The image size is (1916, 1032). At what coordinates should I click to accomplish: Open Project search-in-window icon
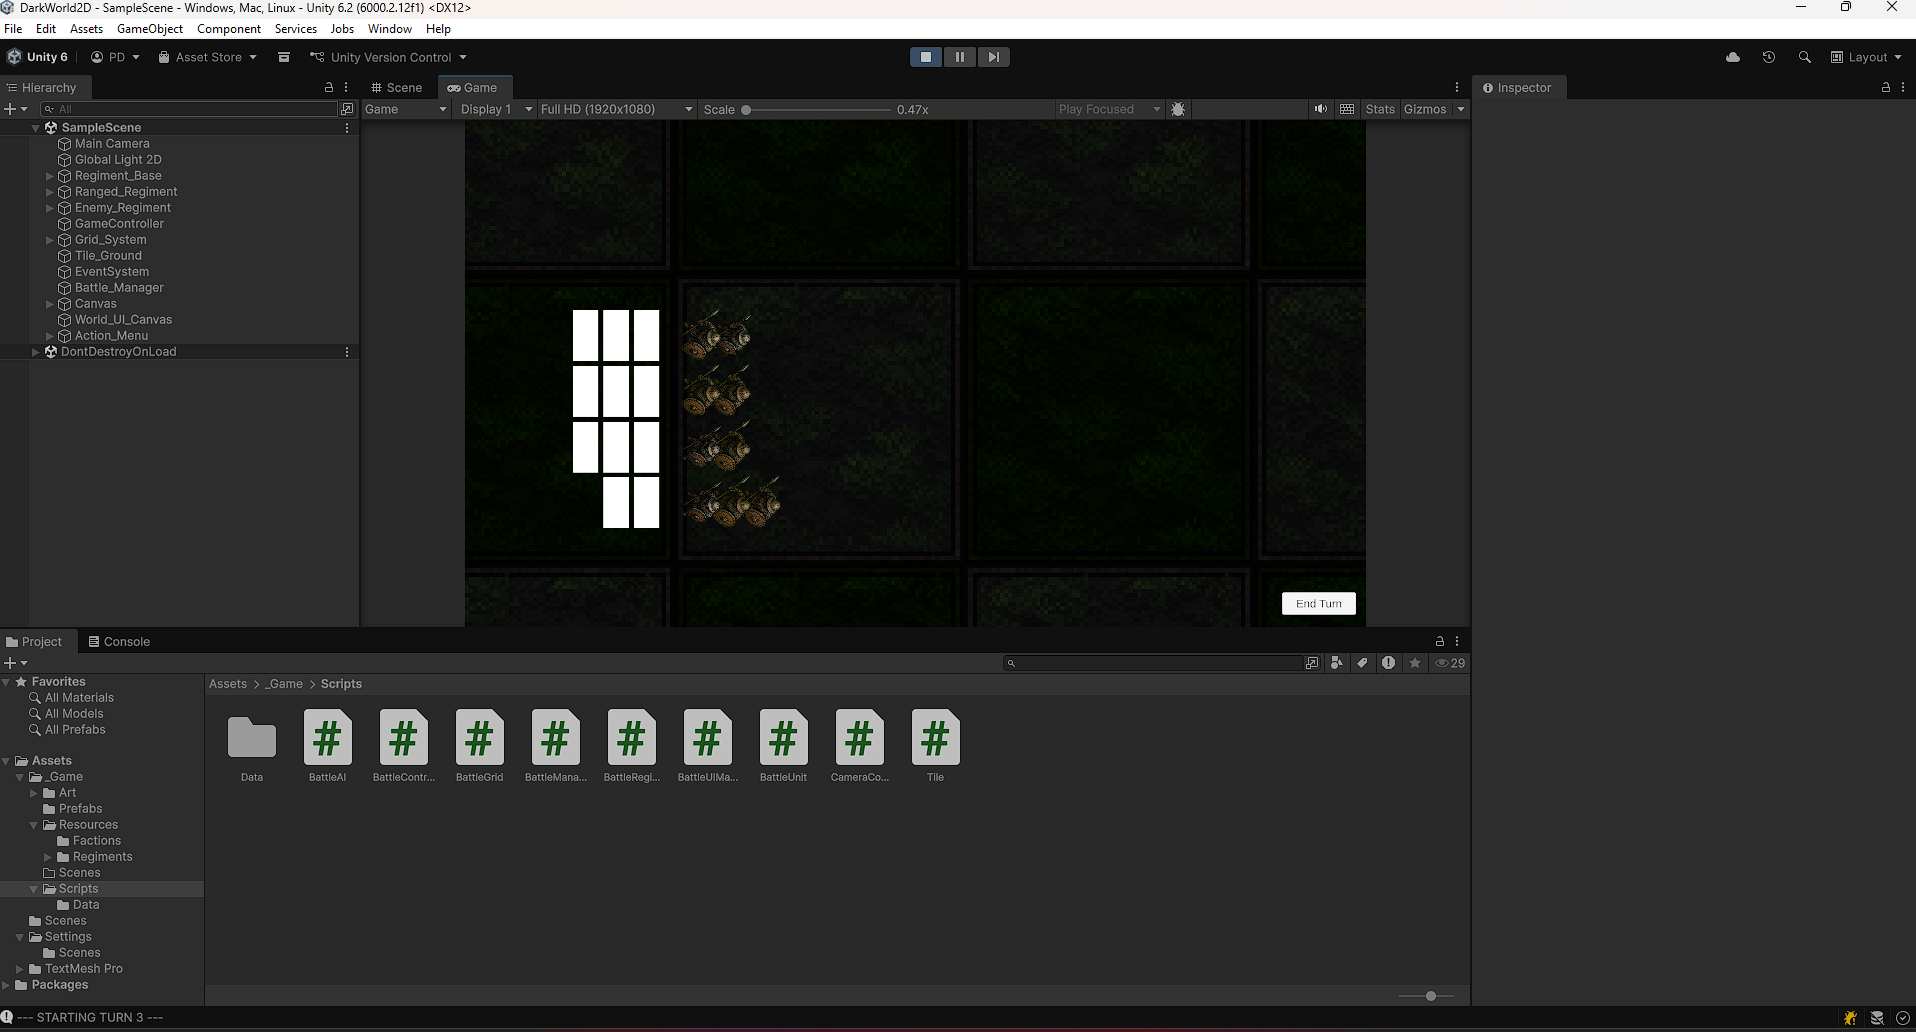click(x=1312, y=663)
